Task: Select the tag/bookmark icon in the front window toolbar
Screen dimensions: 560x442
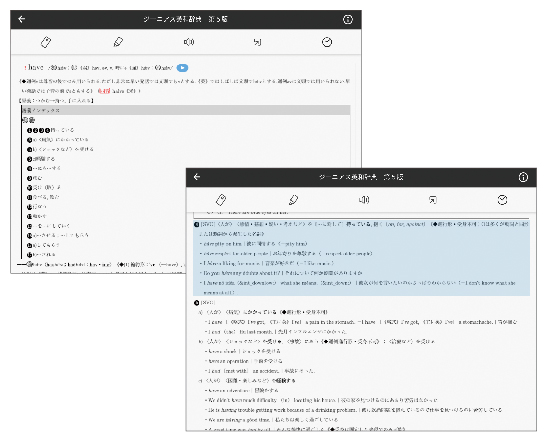Action: coord(221,200)
